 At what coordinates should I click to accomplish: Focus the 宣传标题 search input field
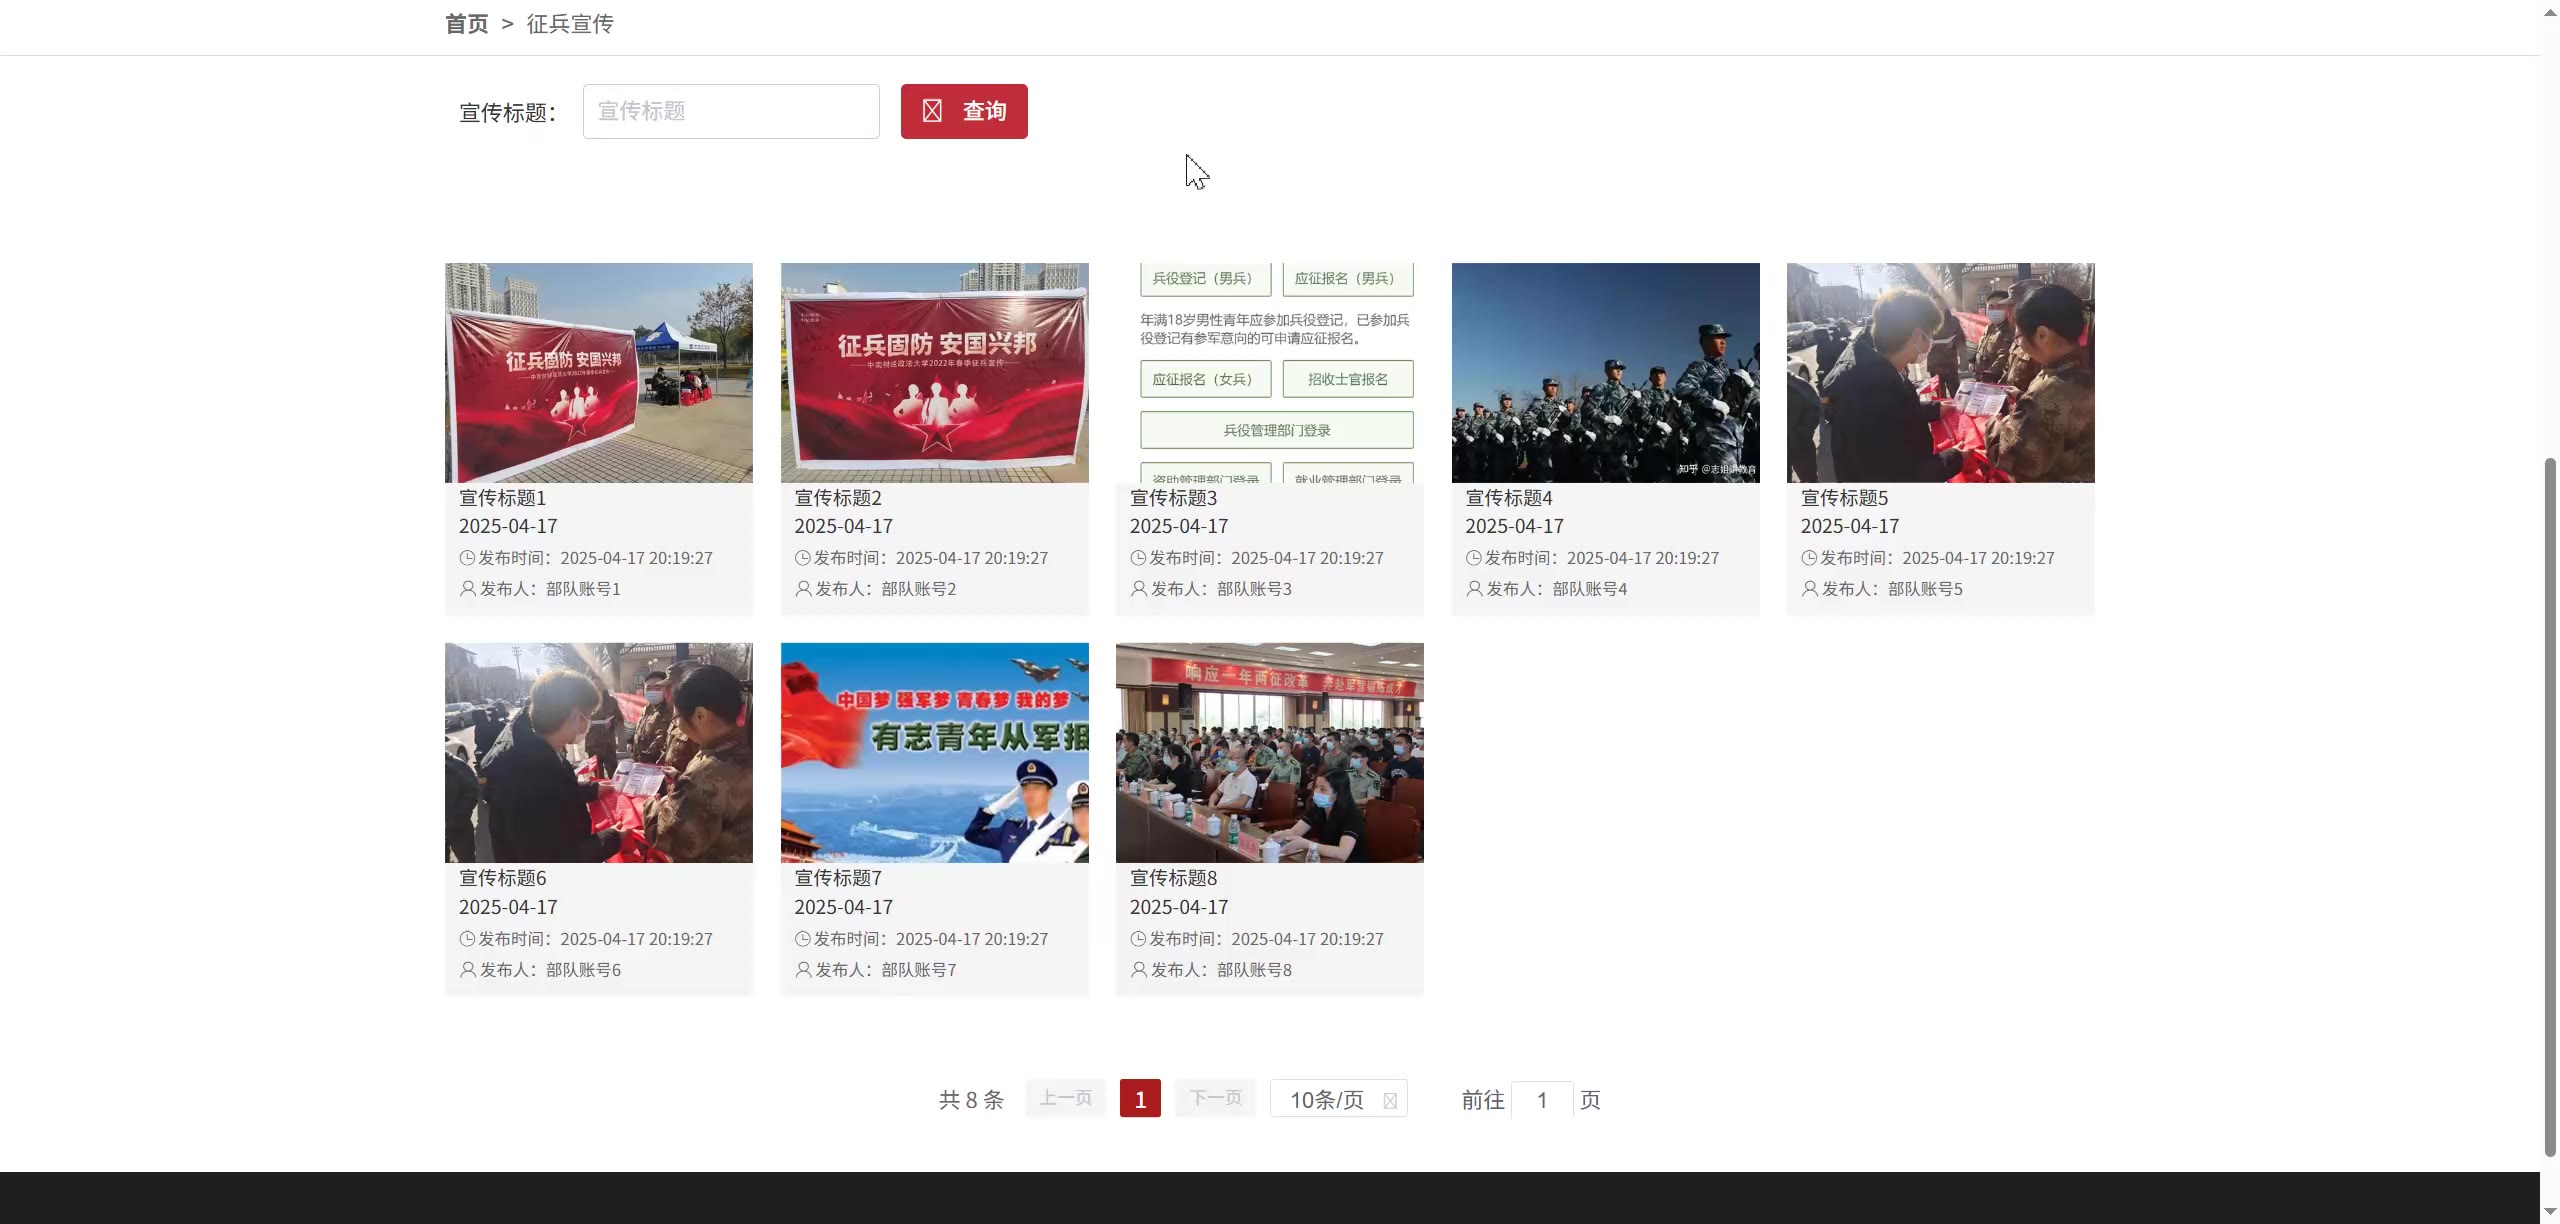pyautogui.click(x=731, y=111)
